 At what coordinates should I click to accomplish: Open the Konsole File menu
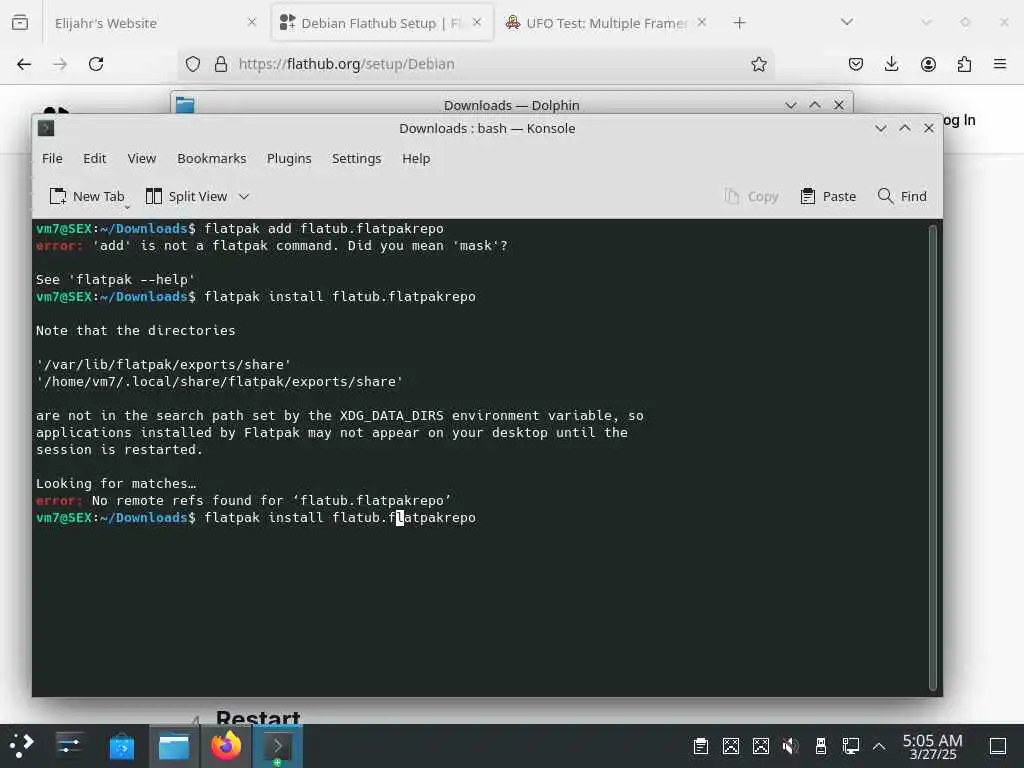pos(52,159)
